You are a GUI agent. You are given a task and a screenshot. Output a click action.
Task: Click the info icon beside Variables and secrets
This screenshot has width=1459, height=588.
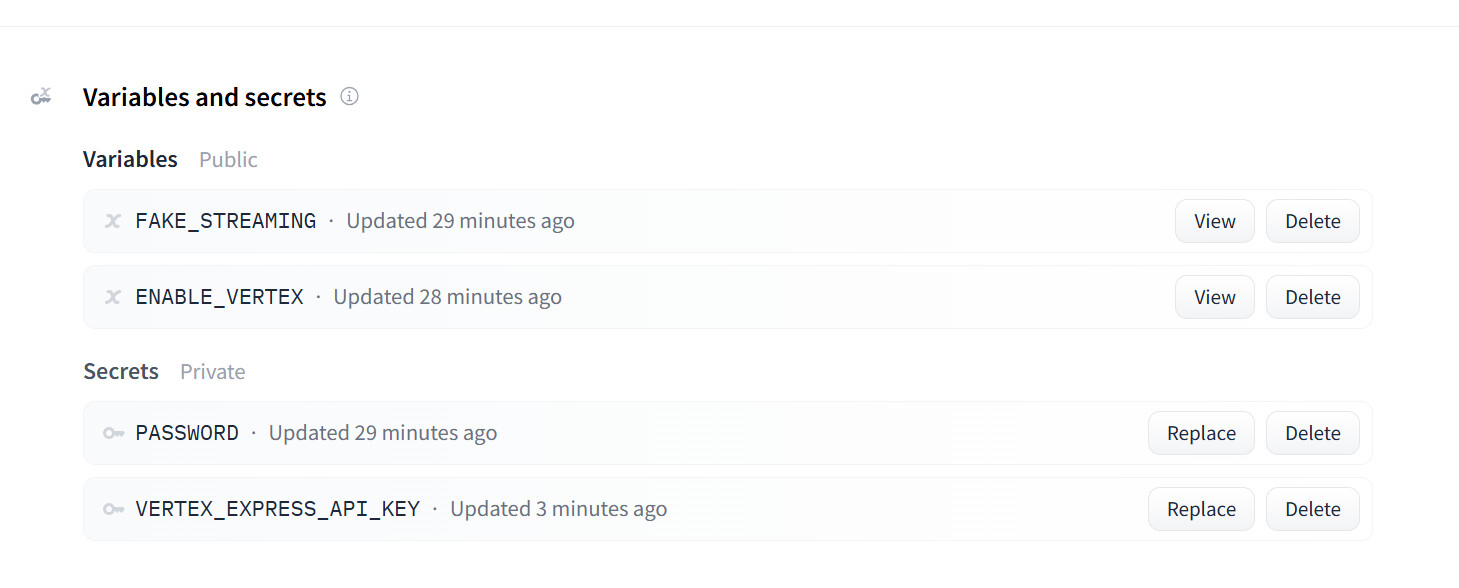click(x=349, y=97)
